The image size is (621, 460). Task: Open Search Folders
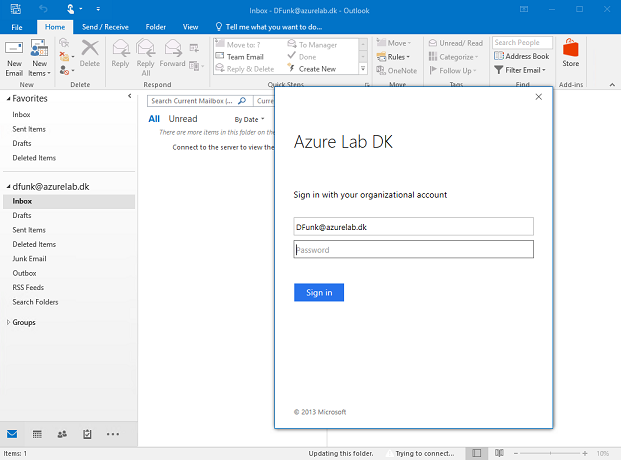point(35,302)
